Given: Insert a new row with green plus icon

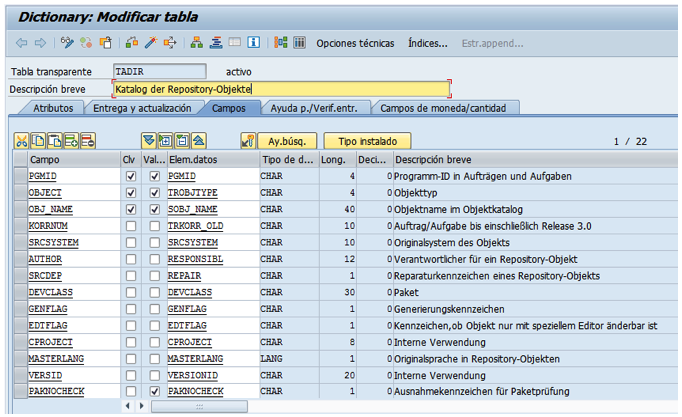Looking at the screenshot, I should coord(71,141).
